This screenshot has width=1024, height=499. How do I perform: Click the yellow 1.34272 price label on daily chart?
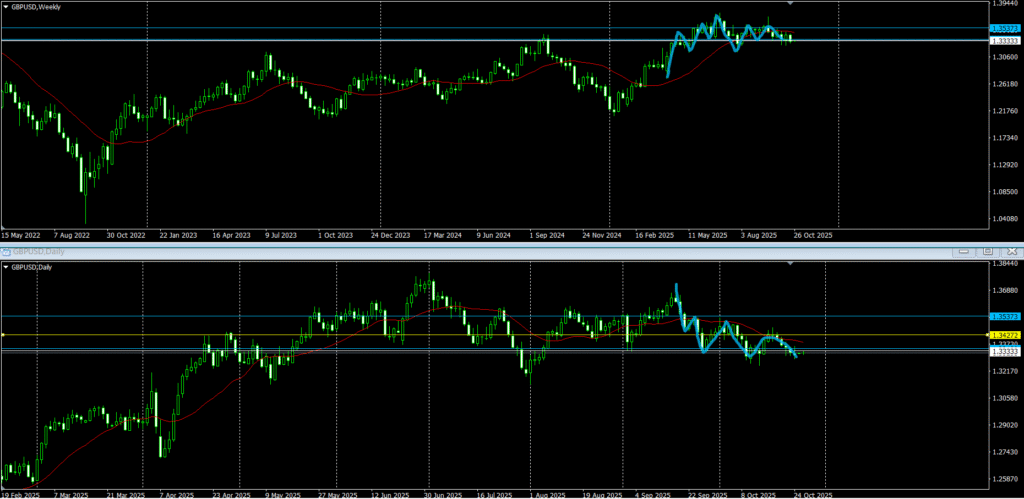pyautogui.click(x=1004, y=335)
